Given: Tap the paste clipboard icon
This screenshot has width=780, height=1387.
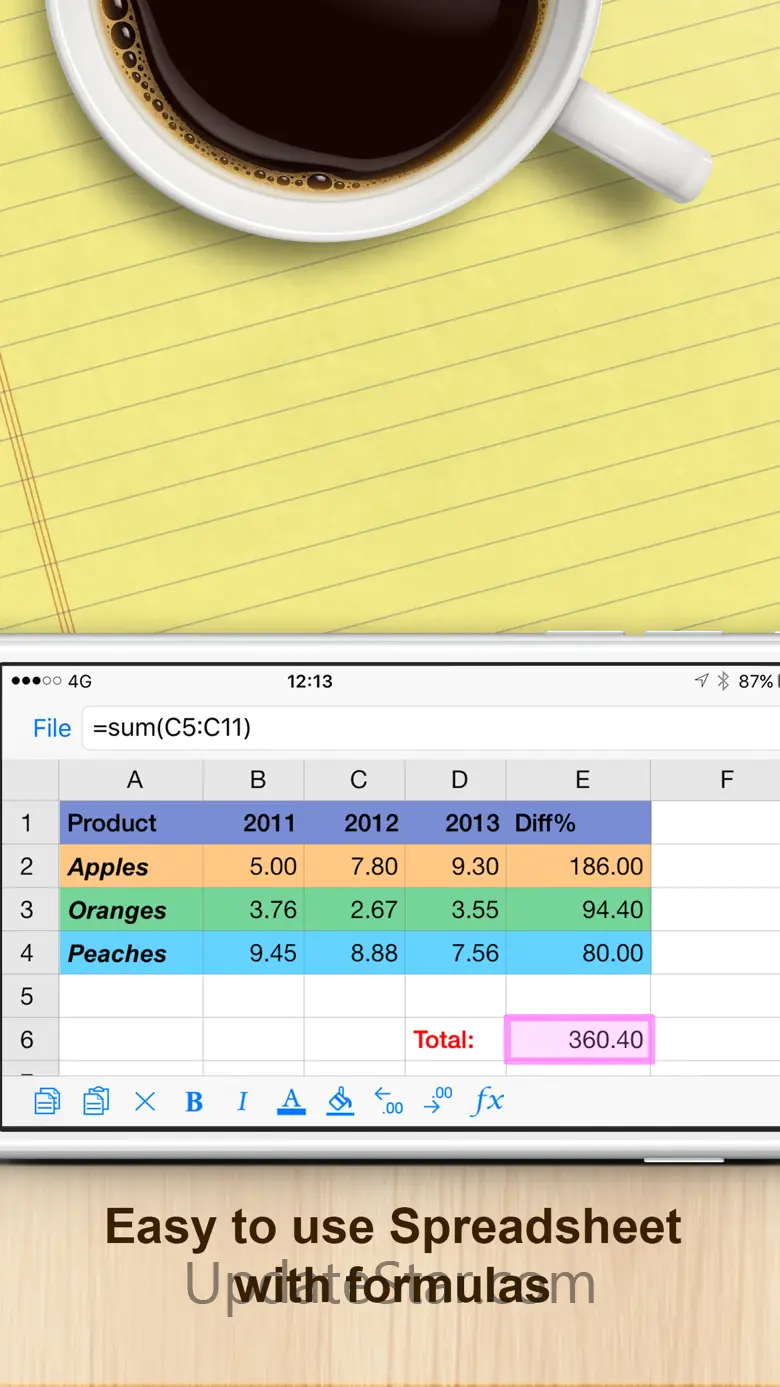Looking at the screenshot, I should (x=96, y=1101).
